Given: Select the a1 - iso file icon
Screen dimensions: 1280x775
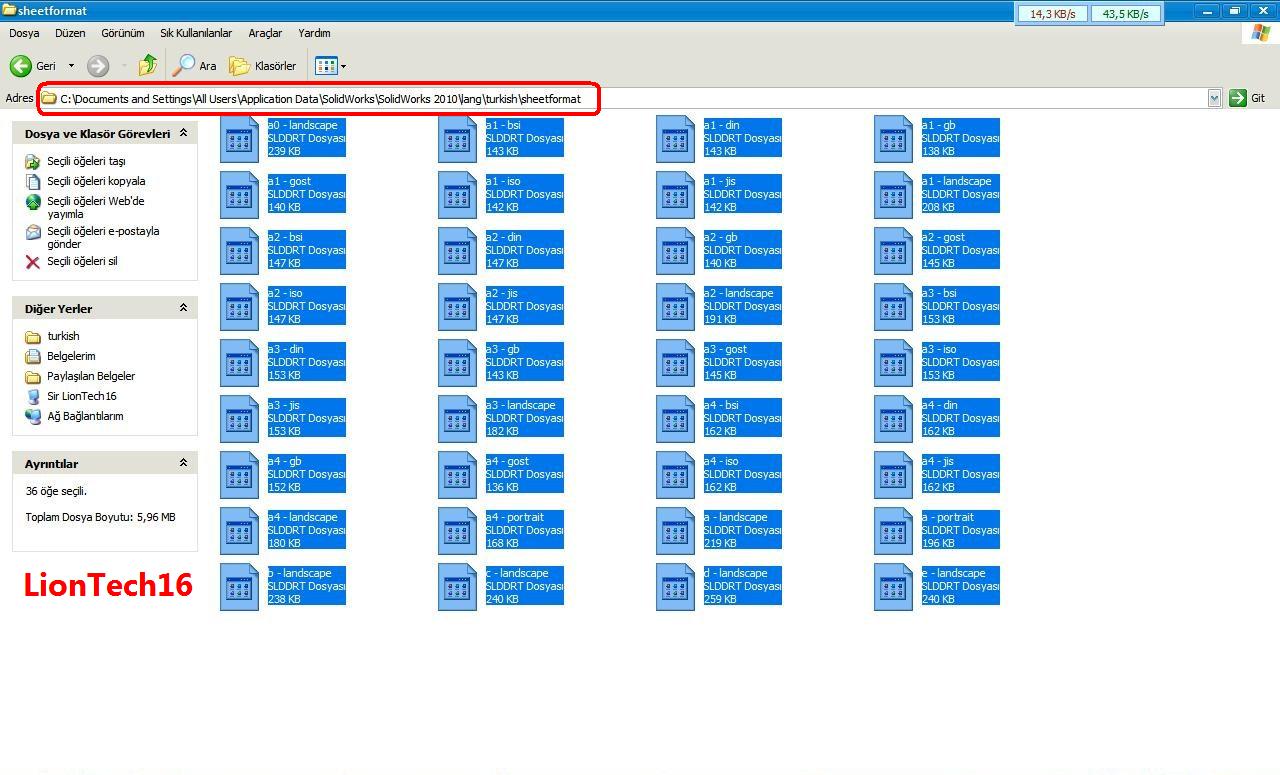Looking at the screenshot, I should pyautogui.click(x=457, y=195).
